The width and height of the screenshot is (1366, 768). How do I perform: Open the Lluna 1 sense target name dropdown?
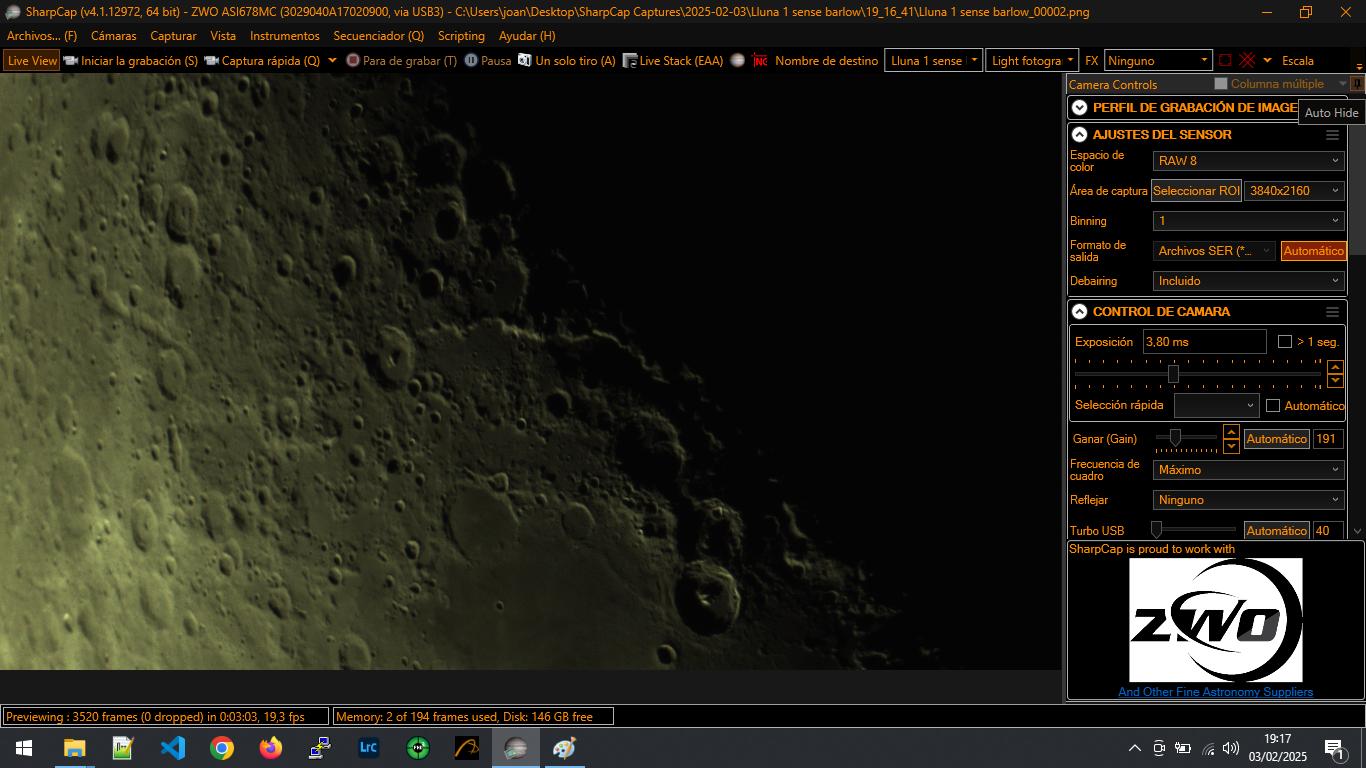[933, 61]
